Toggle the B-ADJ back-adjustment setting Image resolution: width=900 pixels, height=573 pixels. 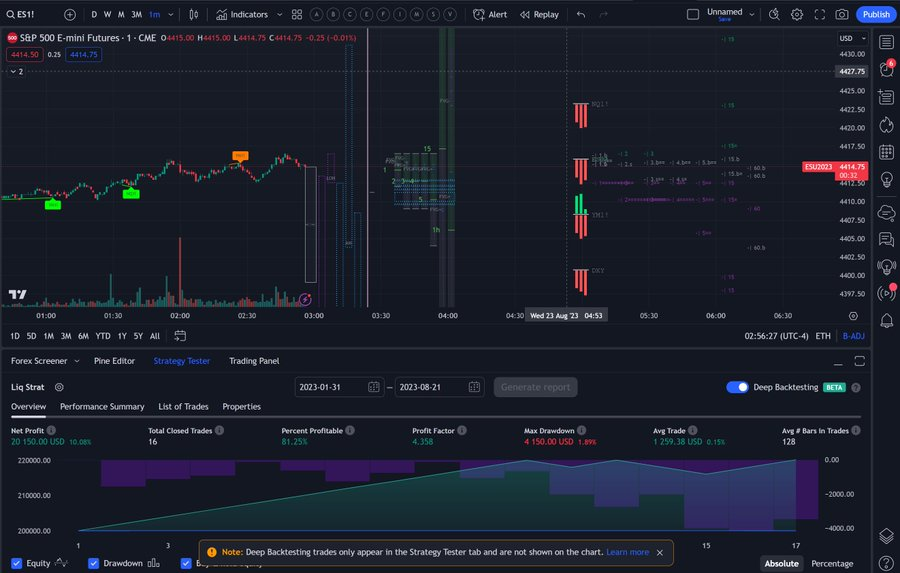click(x=854, y=336)
